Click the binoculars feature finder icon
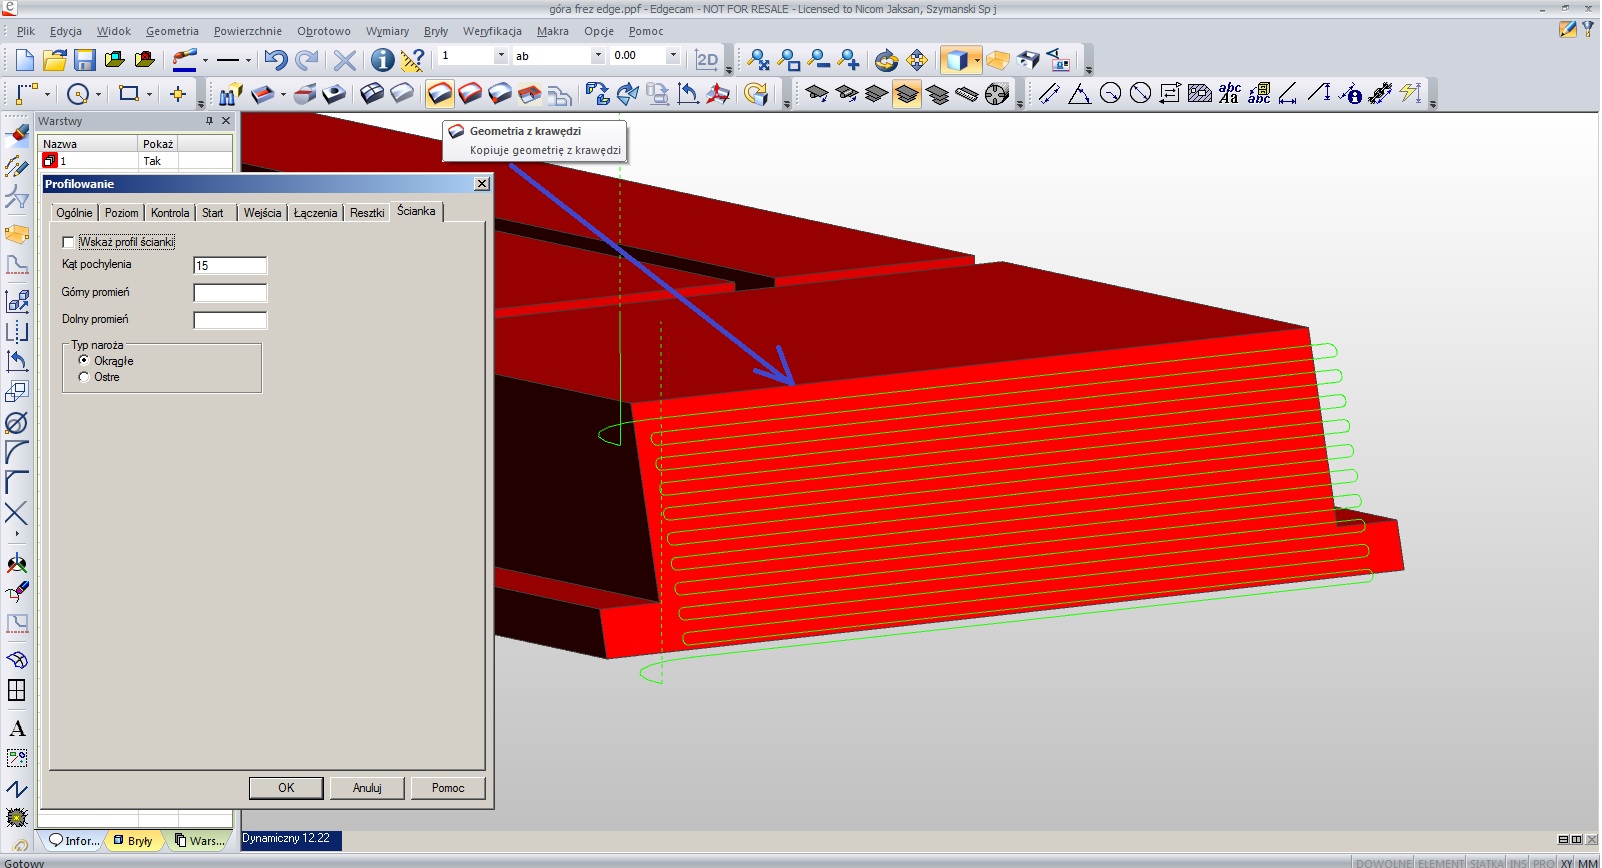This screenshot has height=868, width=1602. (230, 94)
